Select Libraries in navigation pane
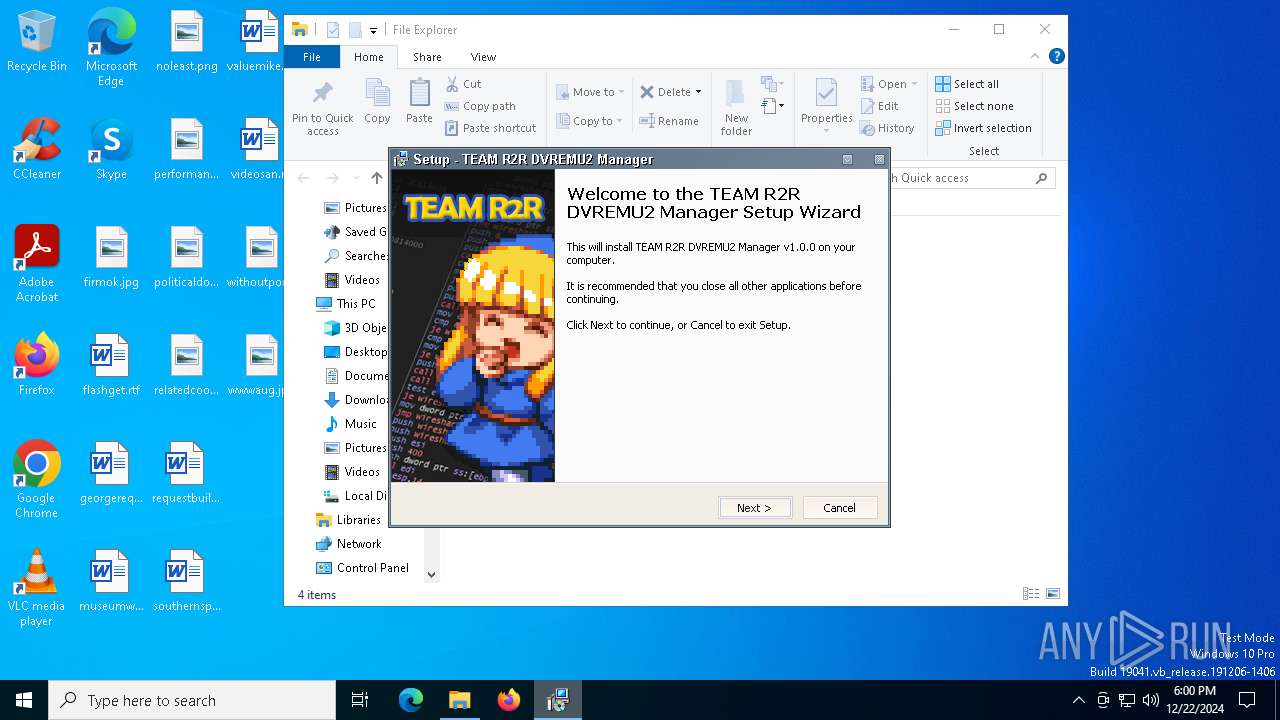Viewport: 1280px width, 720px height. coord(348,520)
